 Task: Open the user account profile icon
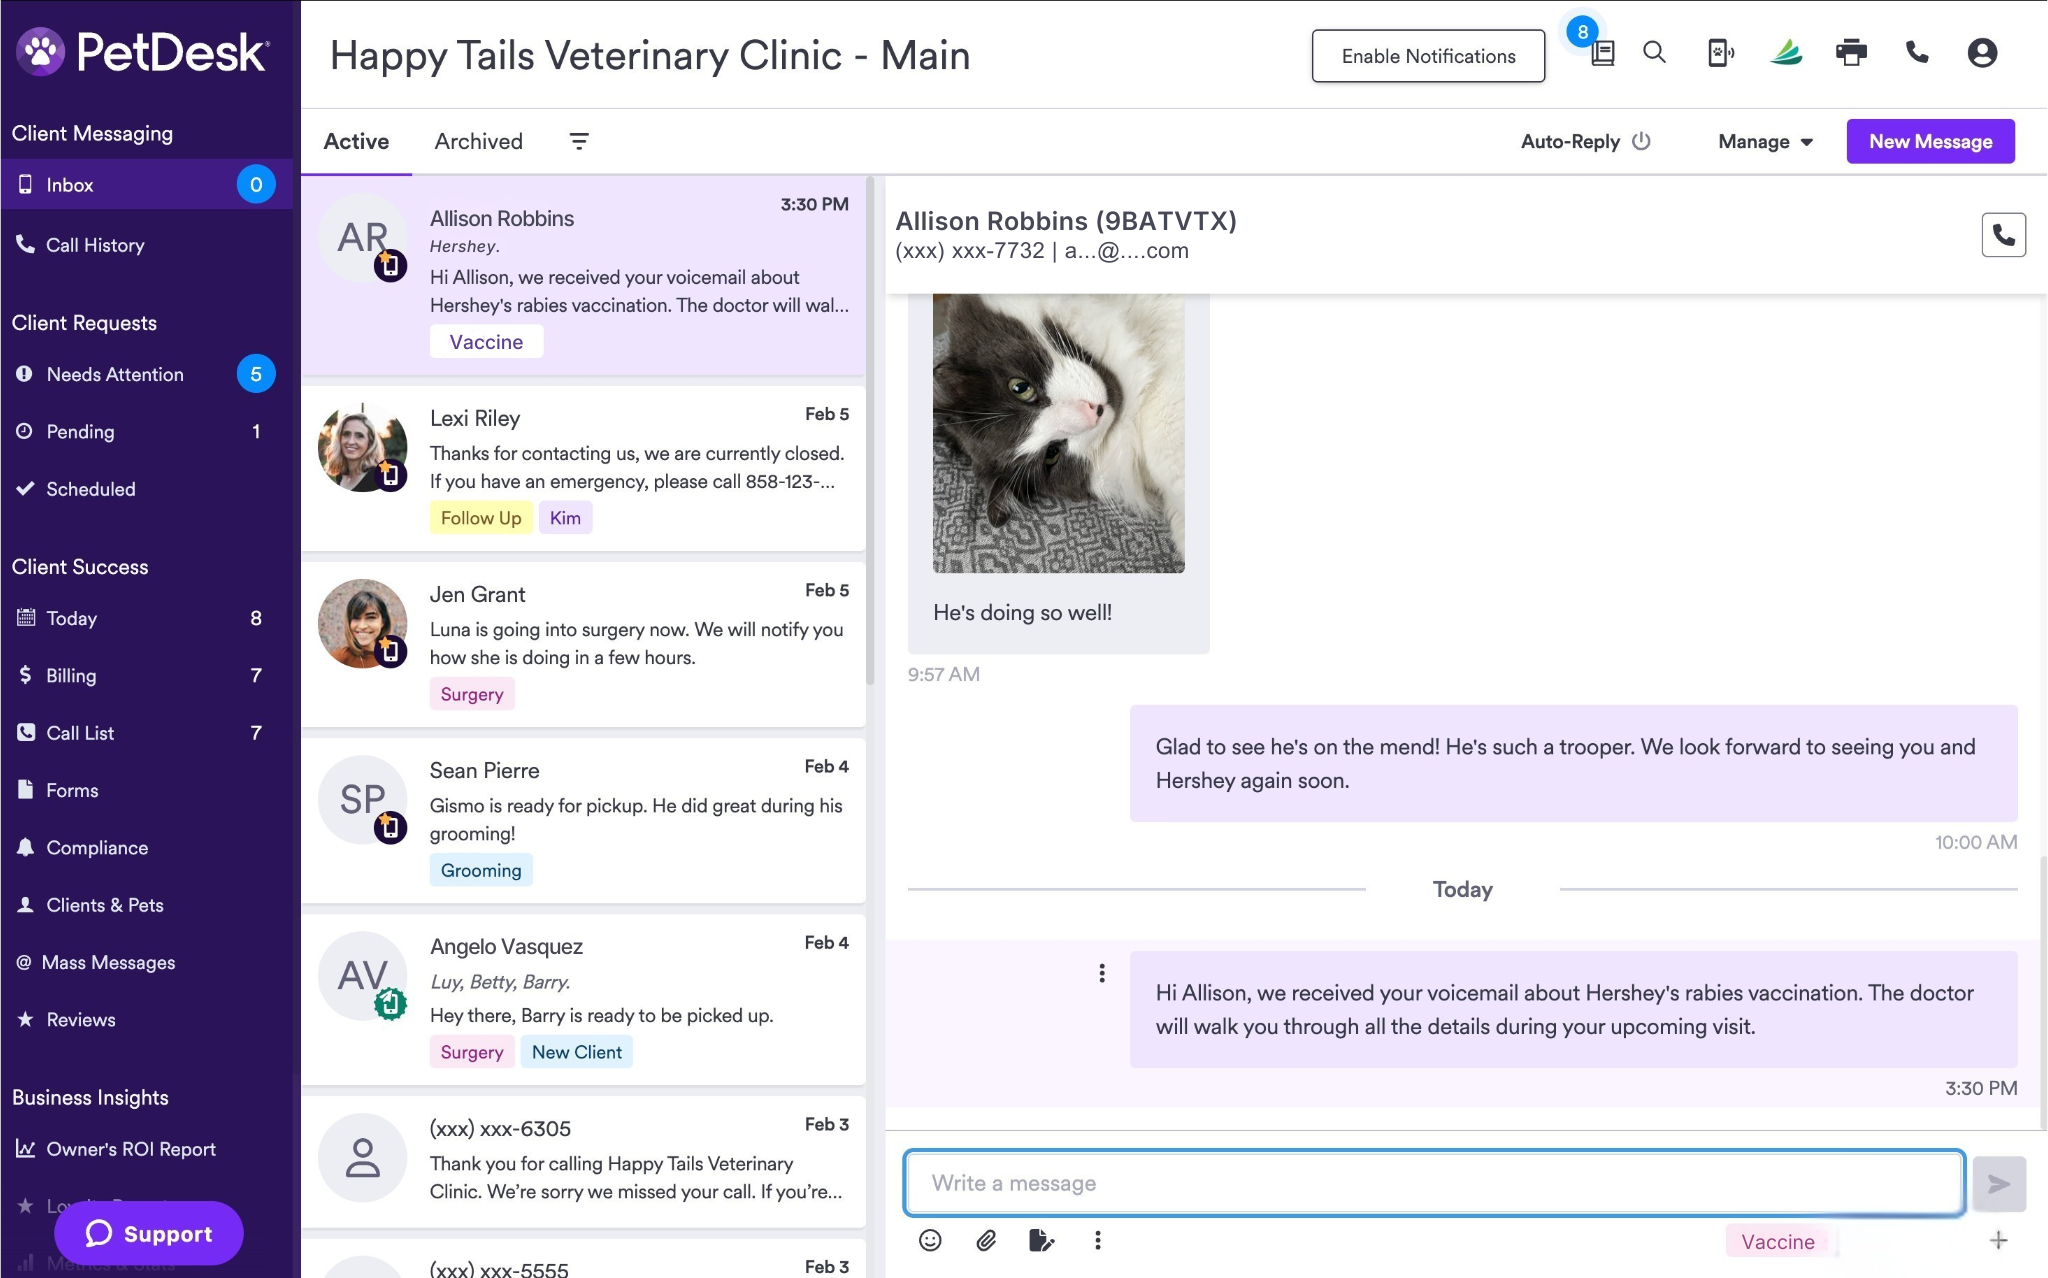point(1982,53)
